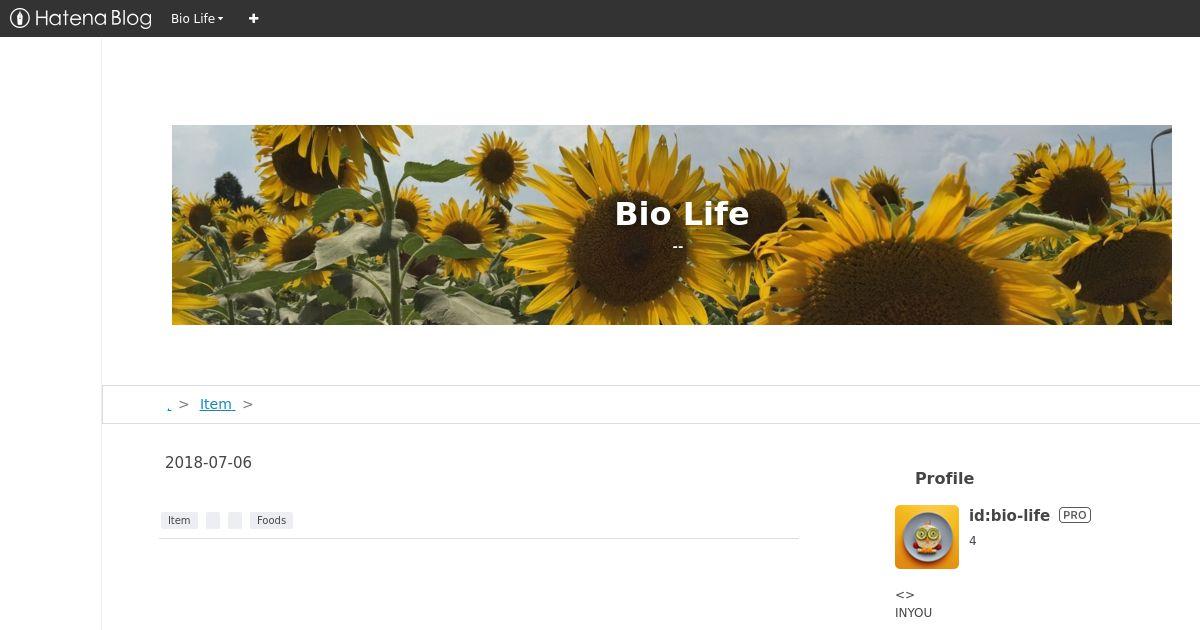This screenshot has height=630, width=1200.
Task: Click the blank tag just before Foods tag
Action: click(x=235, y=520)
